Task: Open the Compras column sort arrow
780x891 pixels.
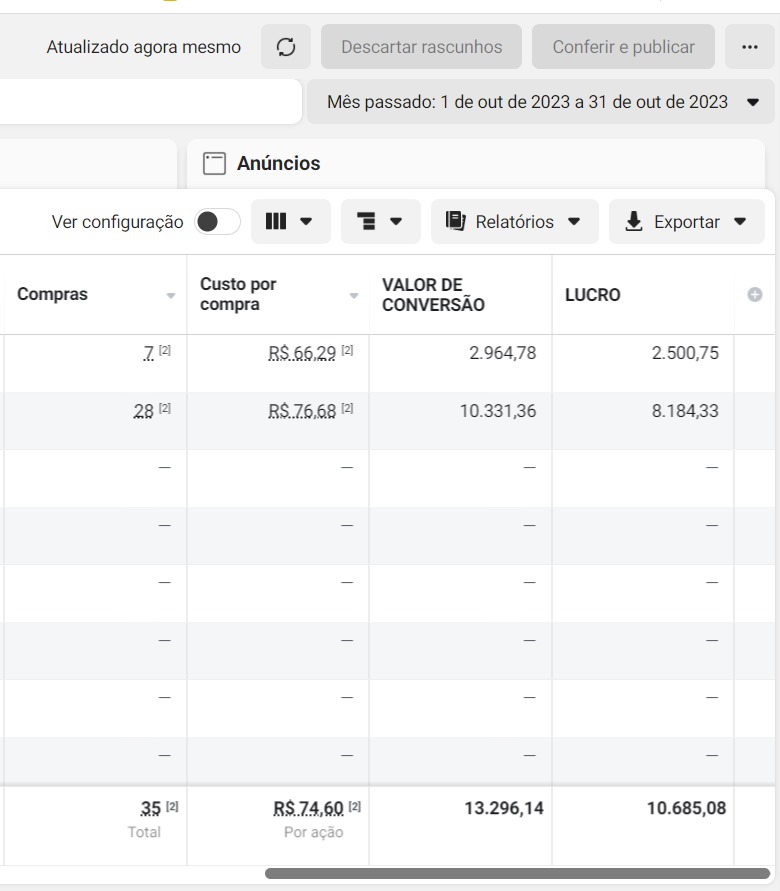Action: [170, 296]
